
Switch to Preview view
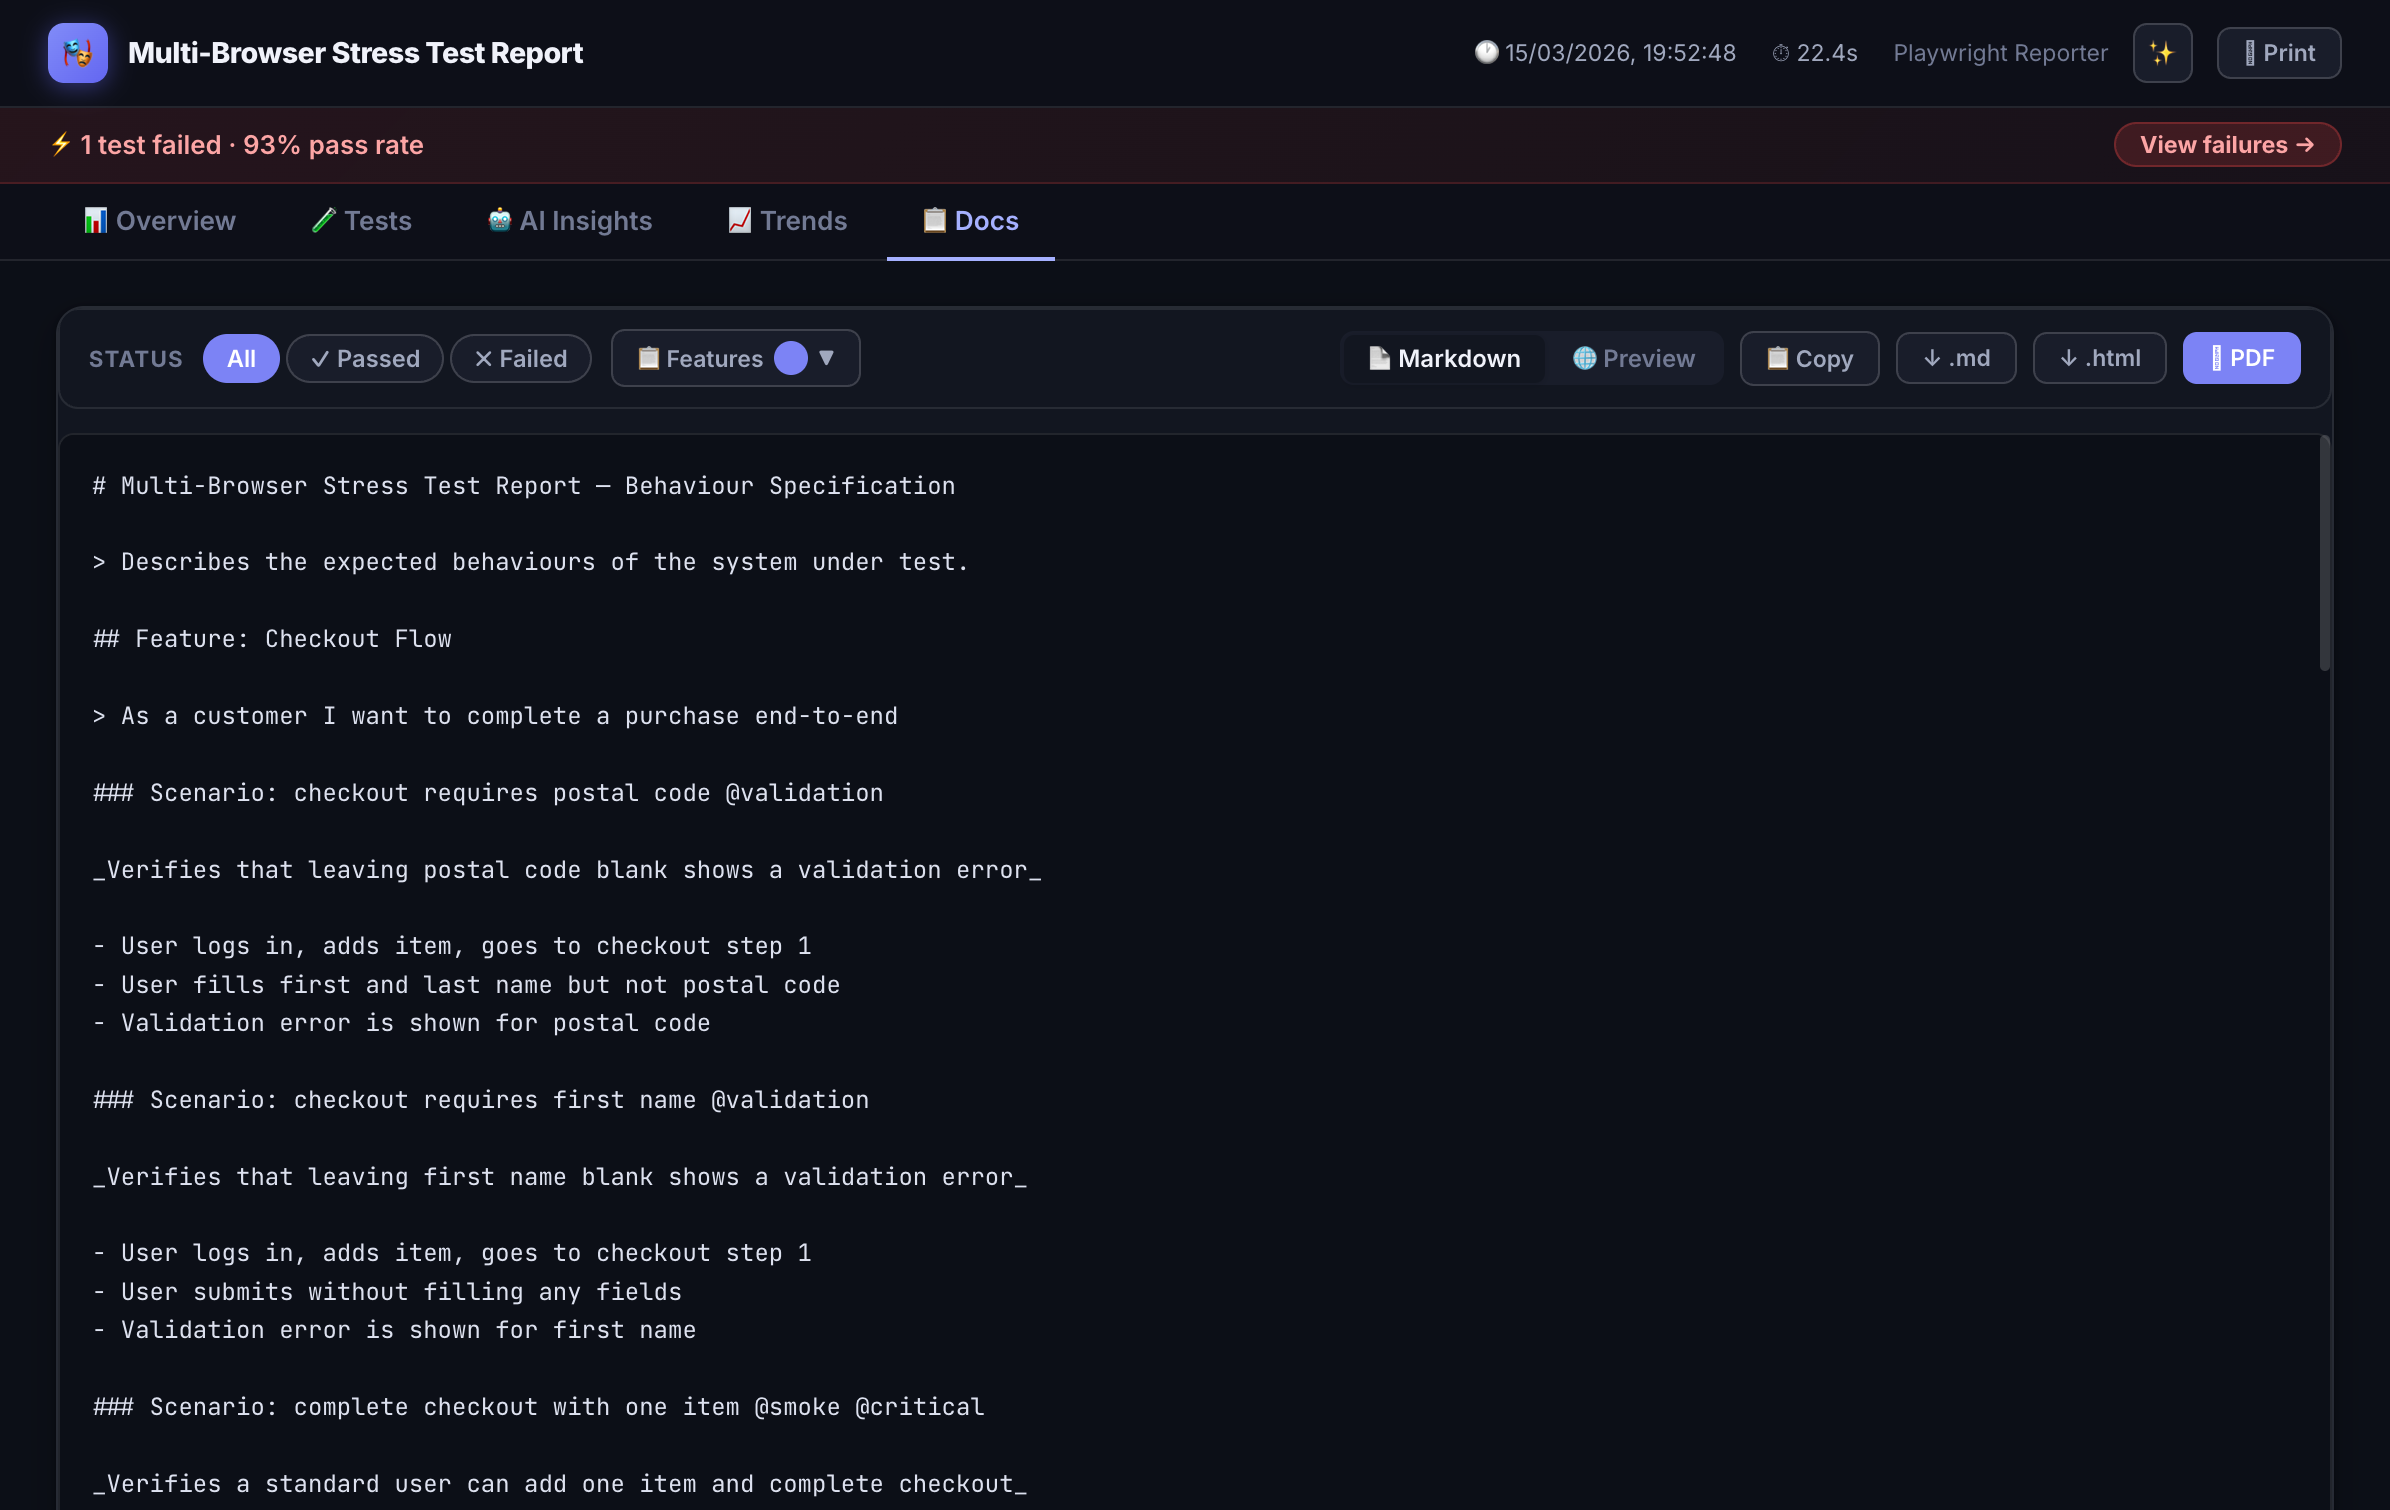1634,359
